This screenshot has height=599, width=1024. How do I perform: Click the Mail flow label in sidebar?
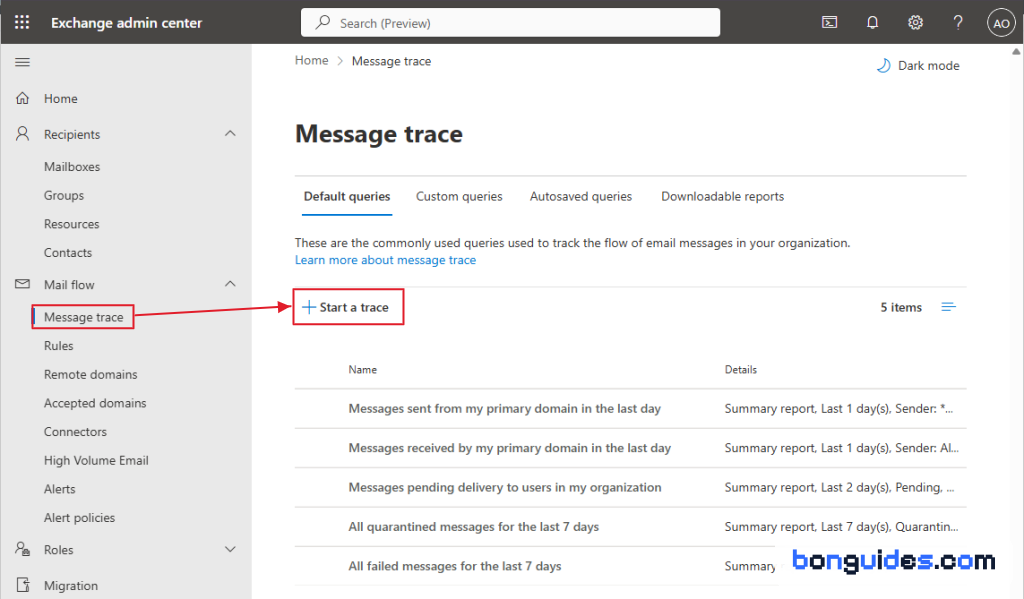[69, 285]
